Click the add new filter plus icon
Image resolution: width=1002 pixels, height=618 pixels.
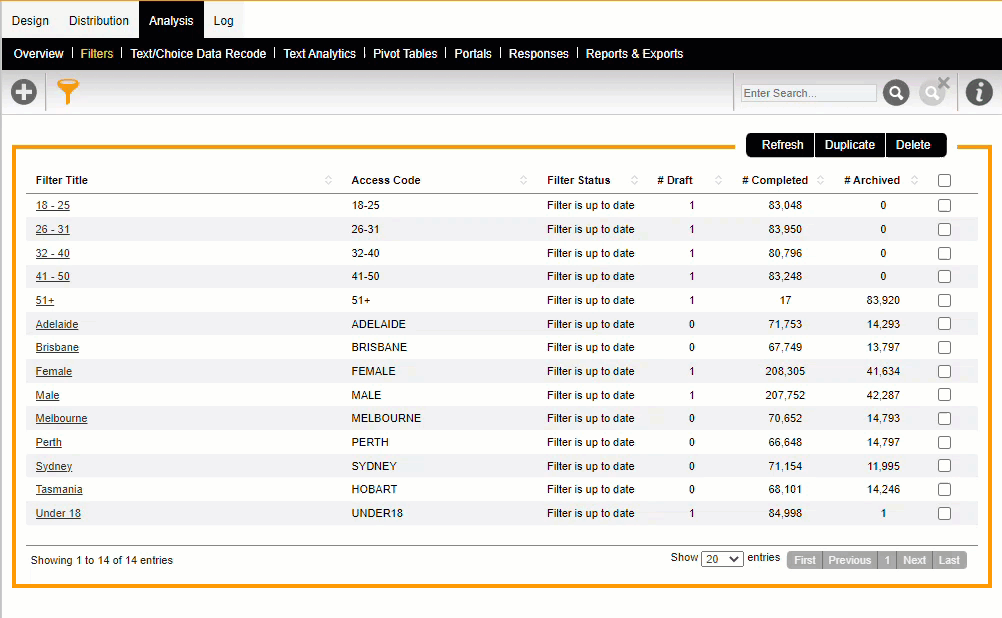tap(23, 93)
